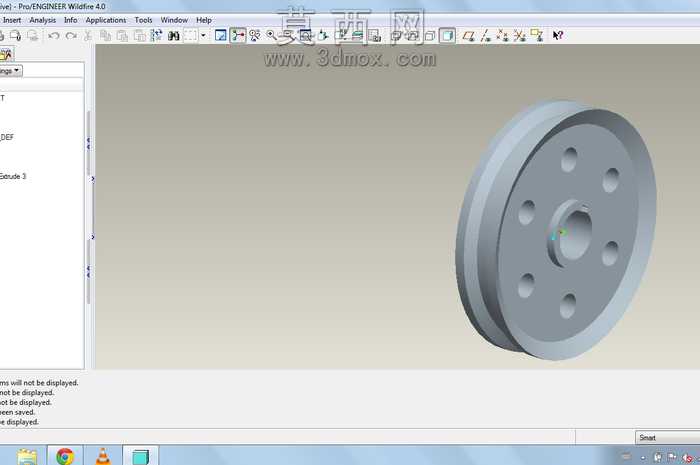Toggle datum planes display
Screen dimensions: 700x465
(468, 36)
